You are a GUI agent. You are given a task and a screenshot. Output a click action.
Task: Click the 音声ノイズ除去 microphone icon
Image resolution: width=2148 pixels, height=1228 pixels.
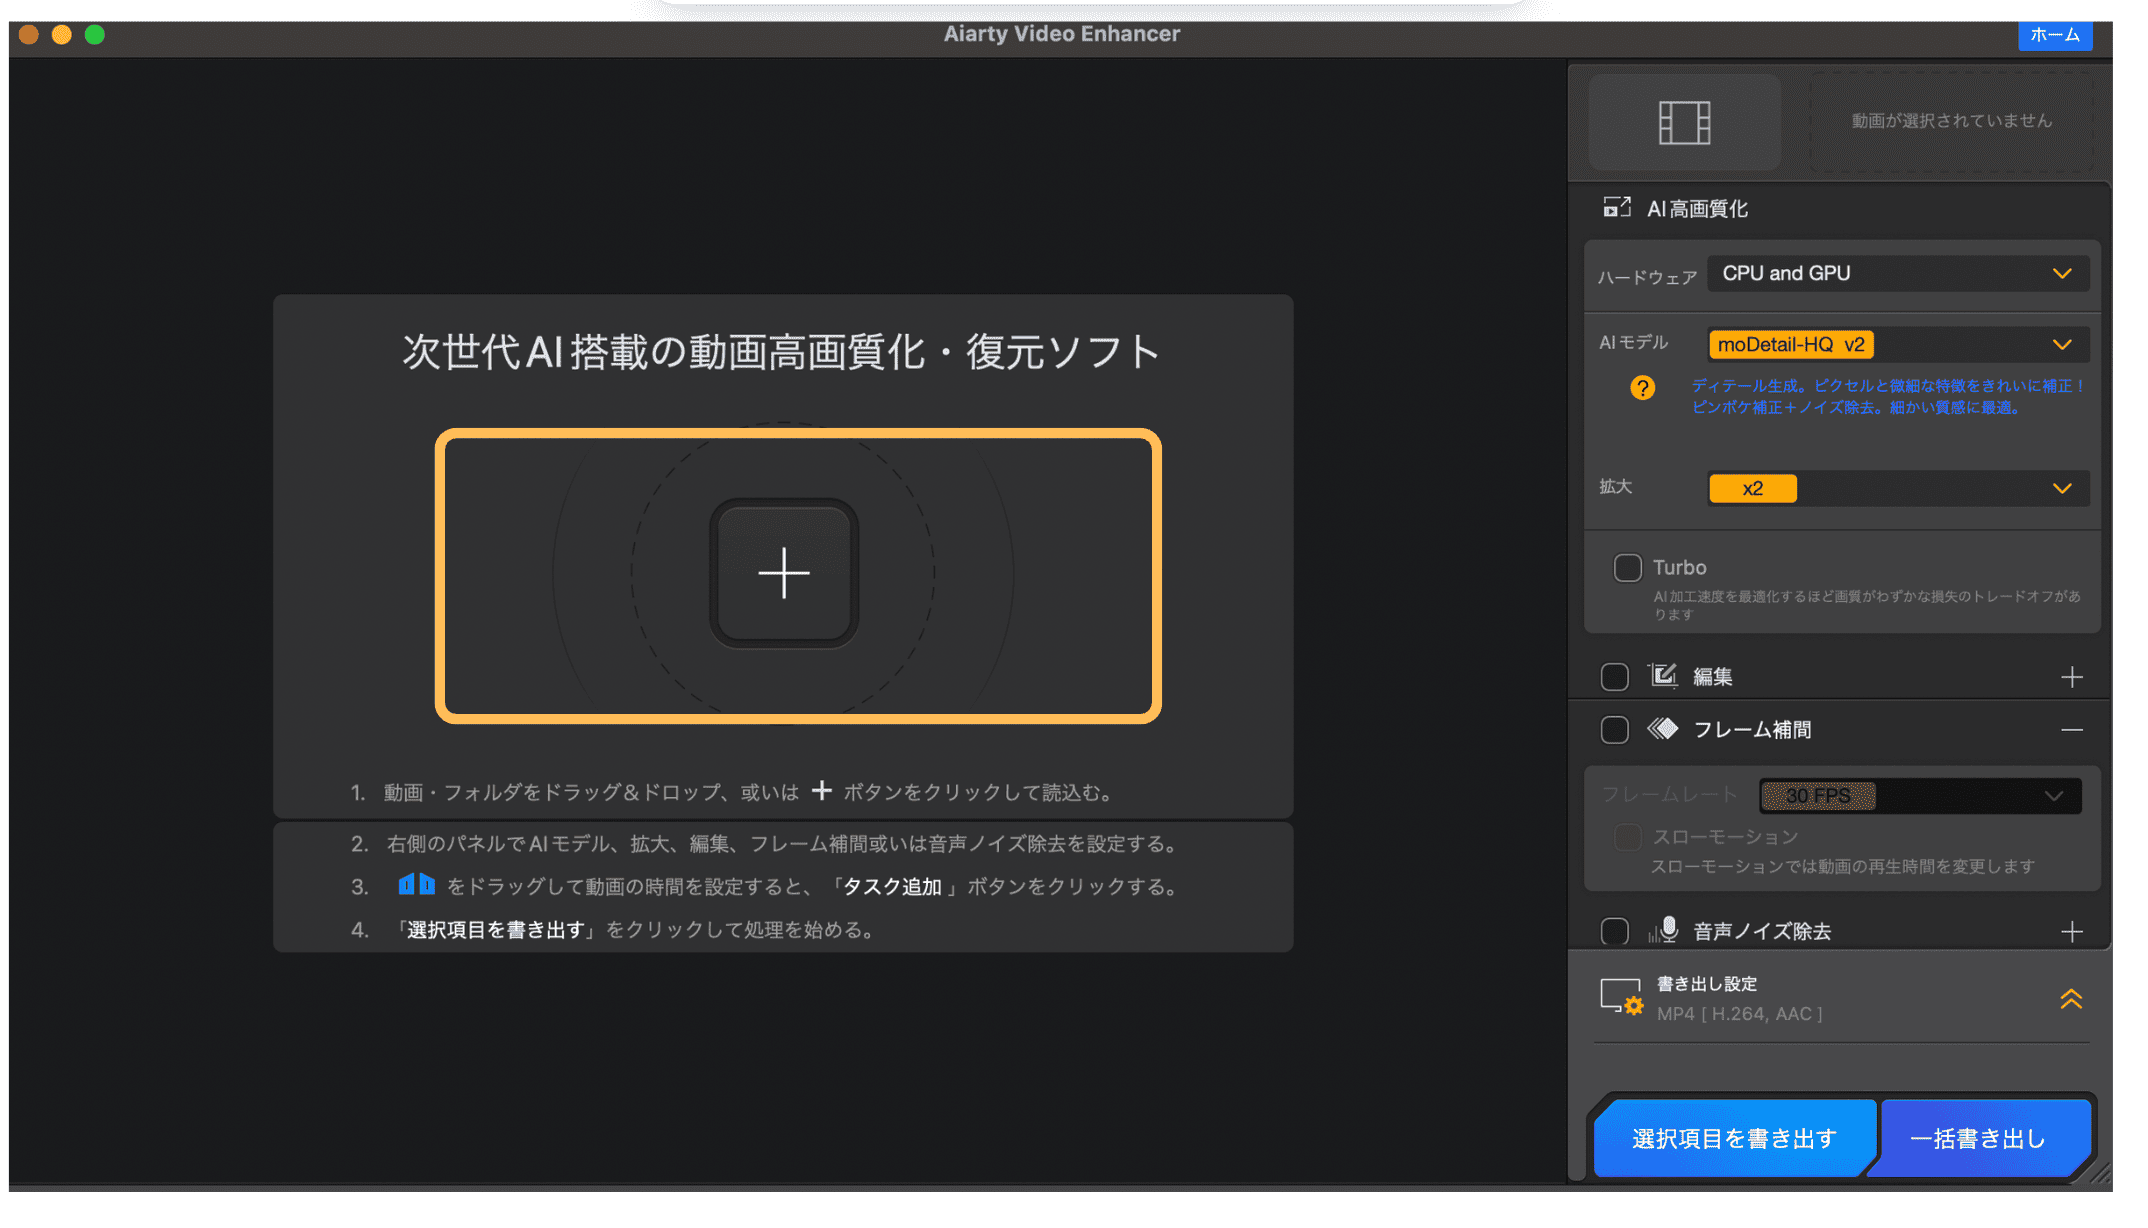point(1664,930)
